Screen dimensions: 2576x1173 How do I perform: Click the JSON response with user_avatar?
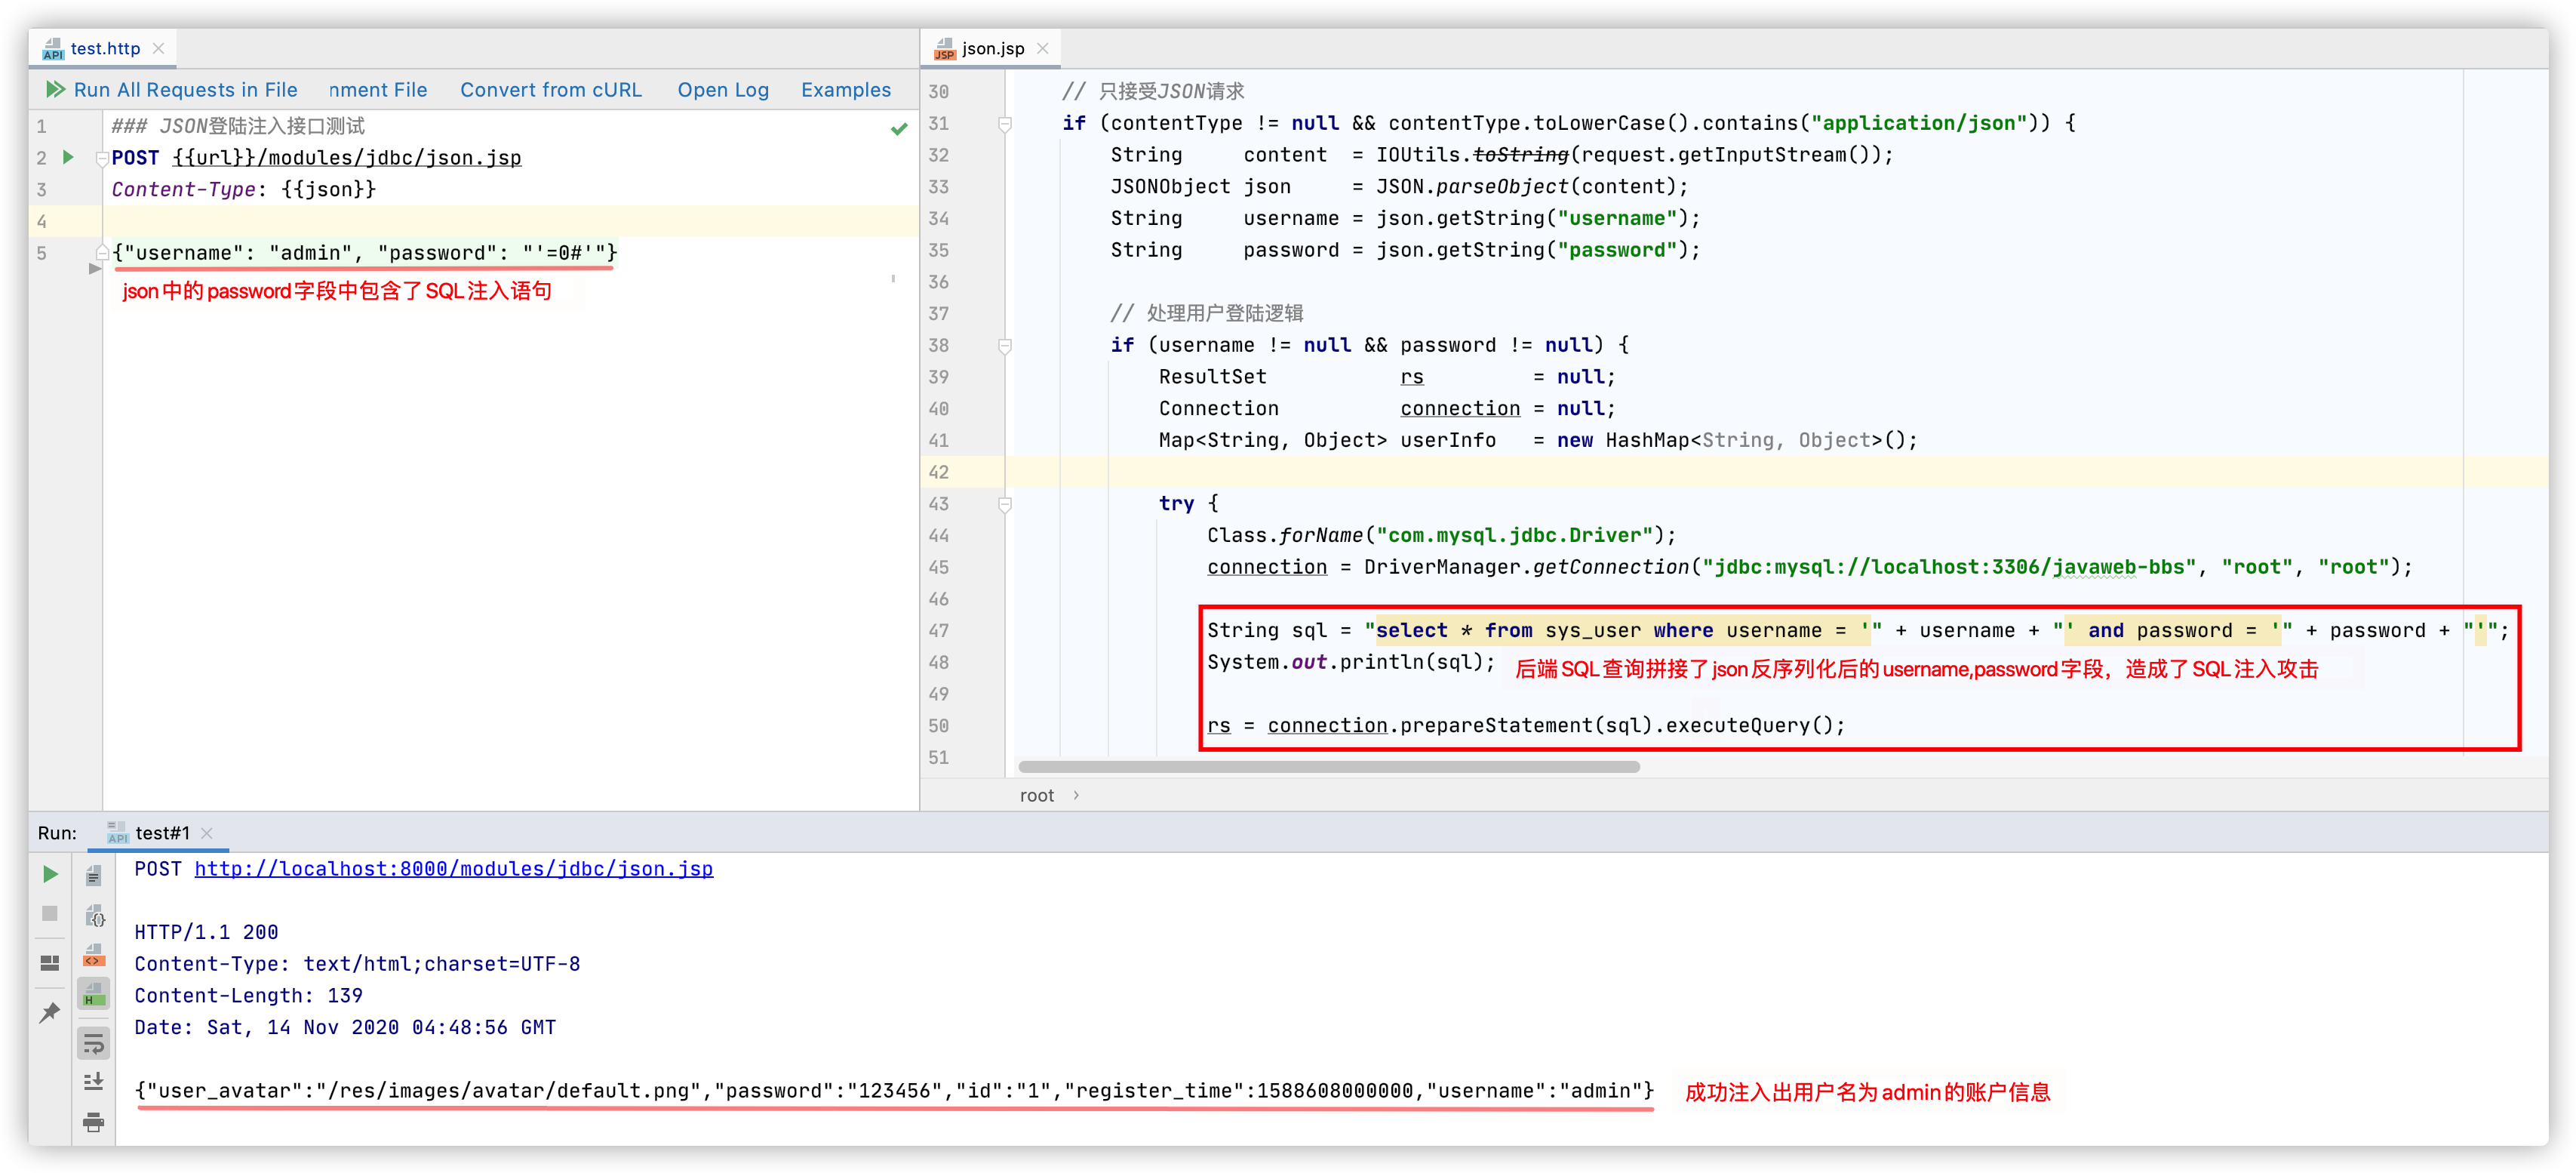point(894,1091)
